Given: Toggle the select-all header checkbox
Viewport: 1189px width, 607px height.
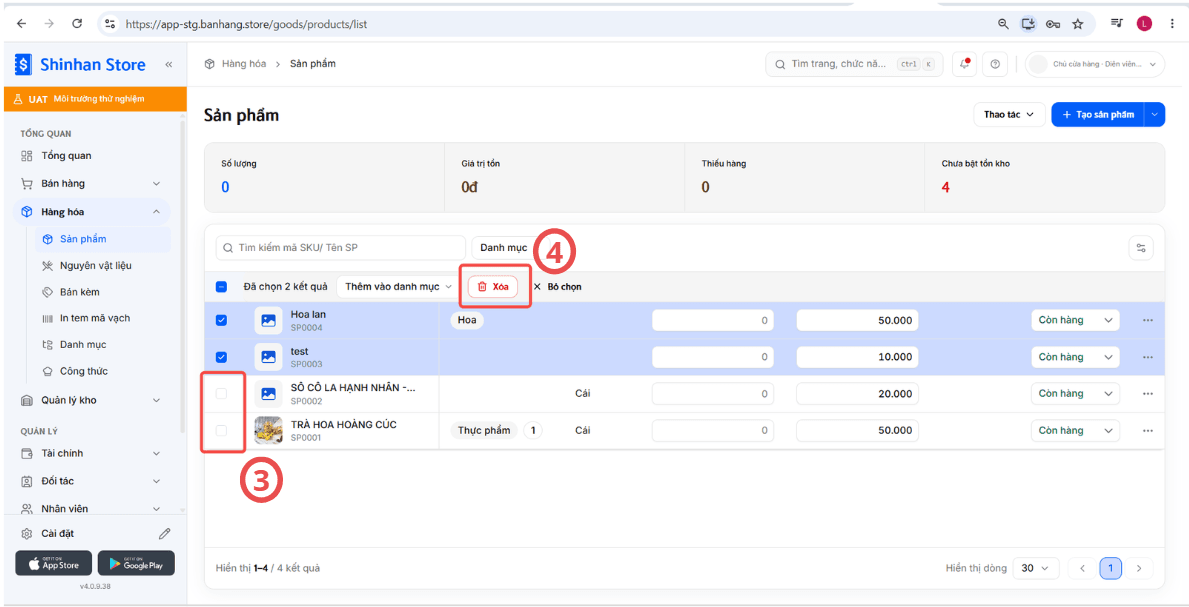Looking at the screenshot, I should (221, 287).
